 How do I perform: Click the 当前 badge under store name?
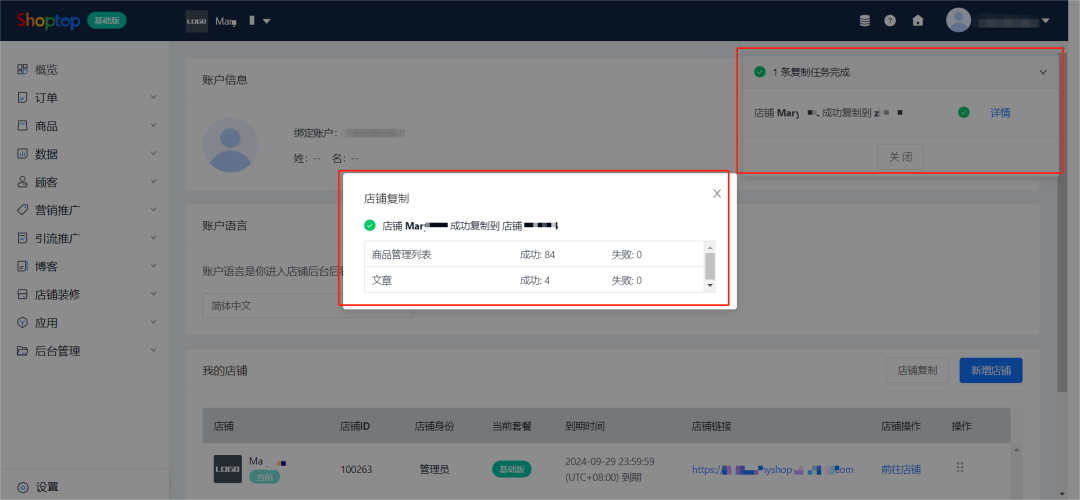264,477
